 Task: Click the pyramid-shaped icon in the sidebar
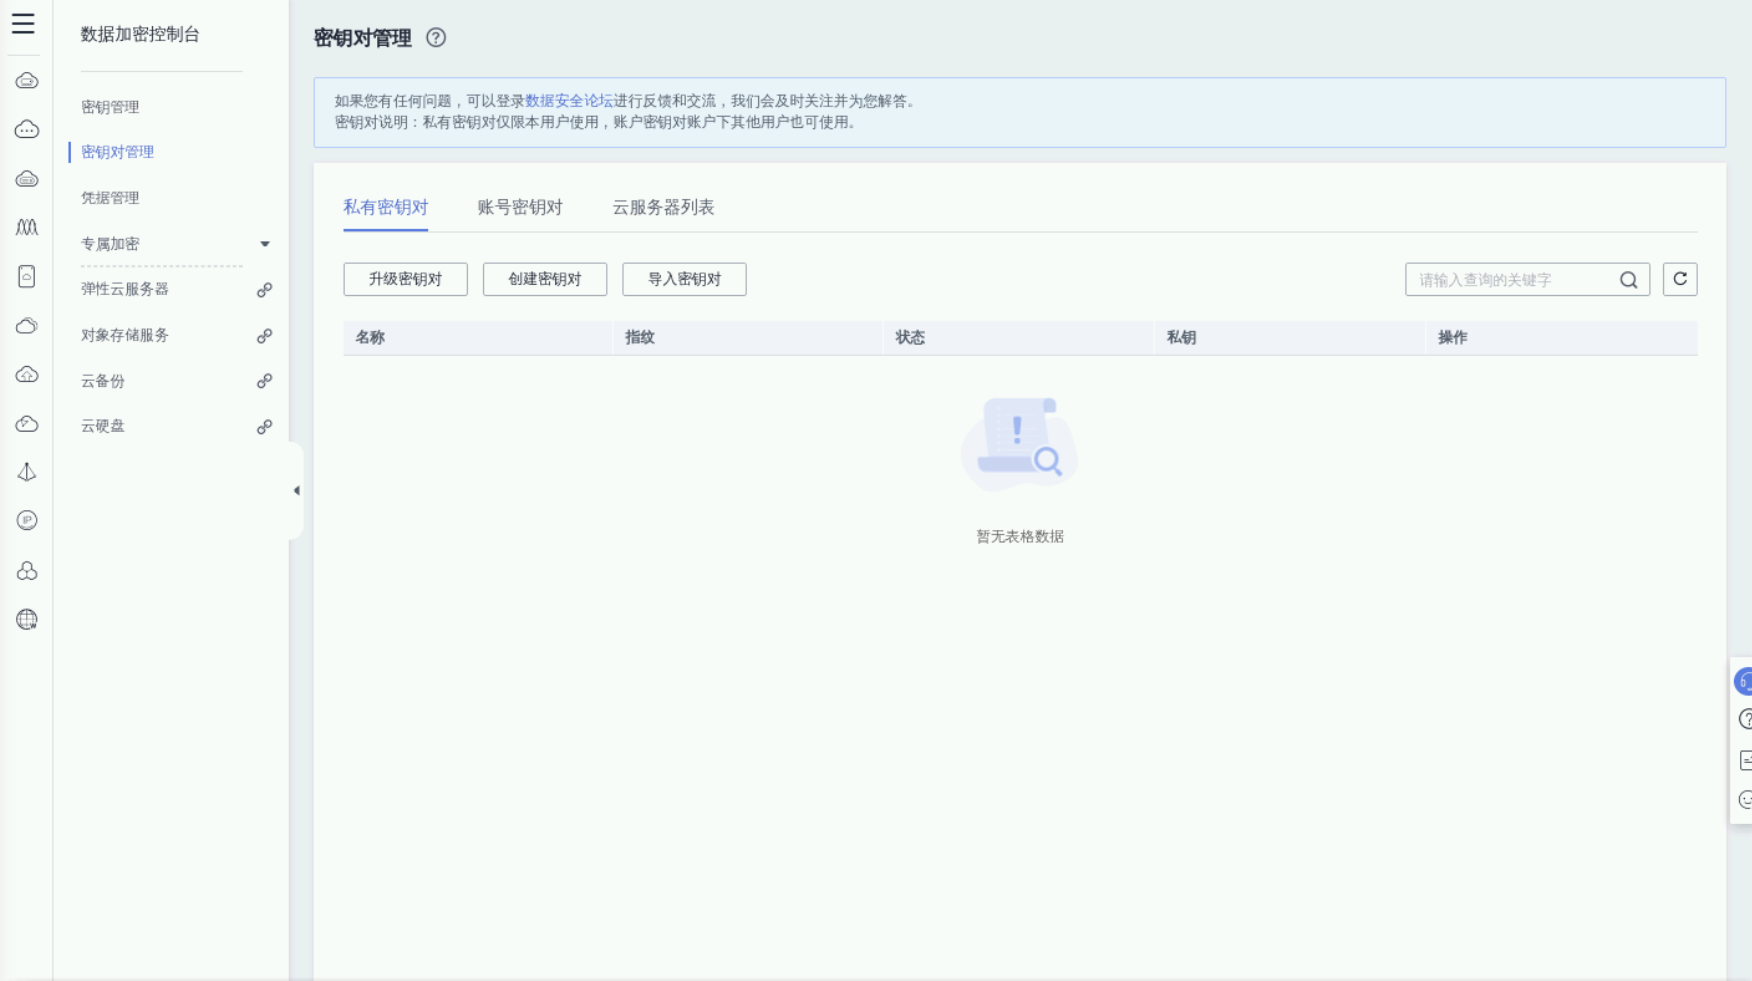[x=27, y=472]
